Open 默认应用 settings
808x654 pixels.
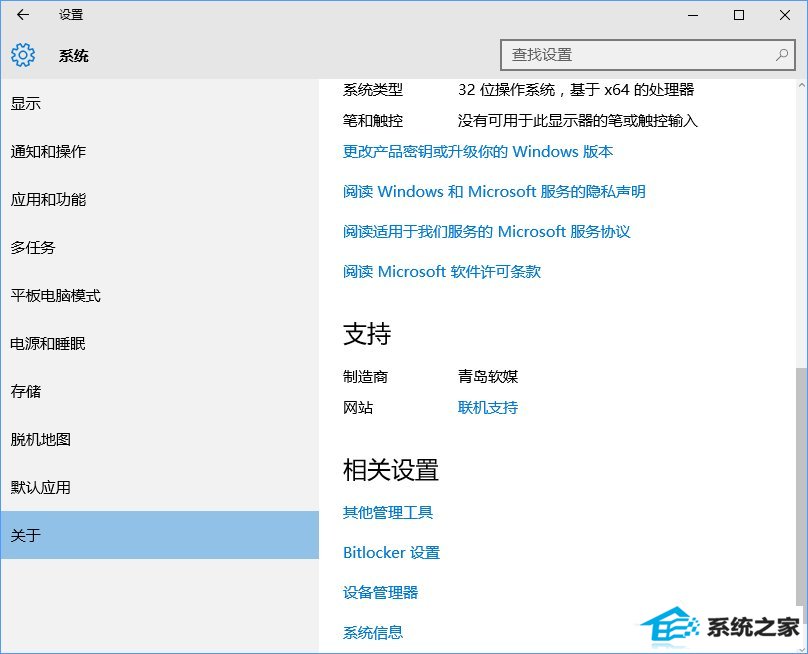[160, 487]
